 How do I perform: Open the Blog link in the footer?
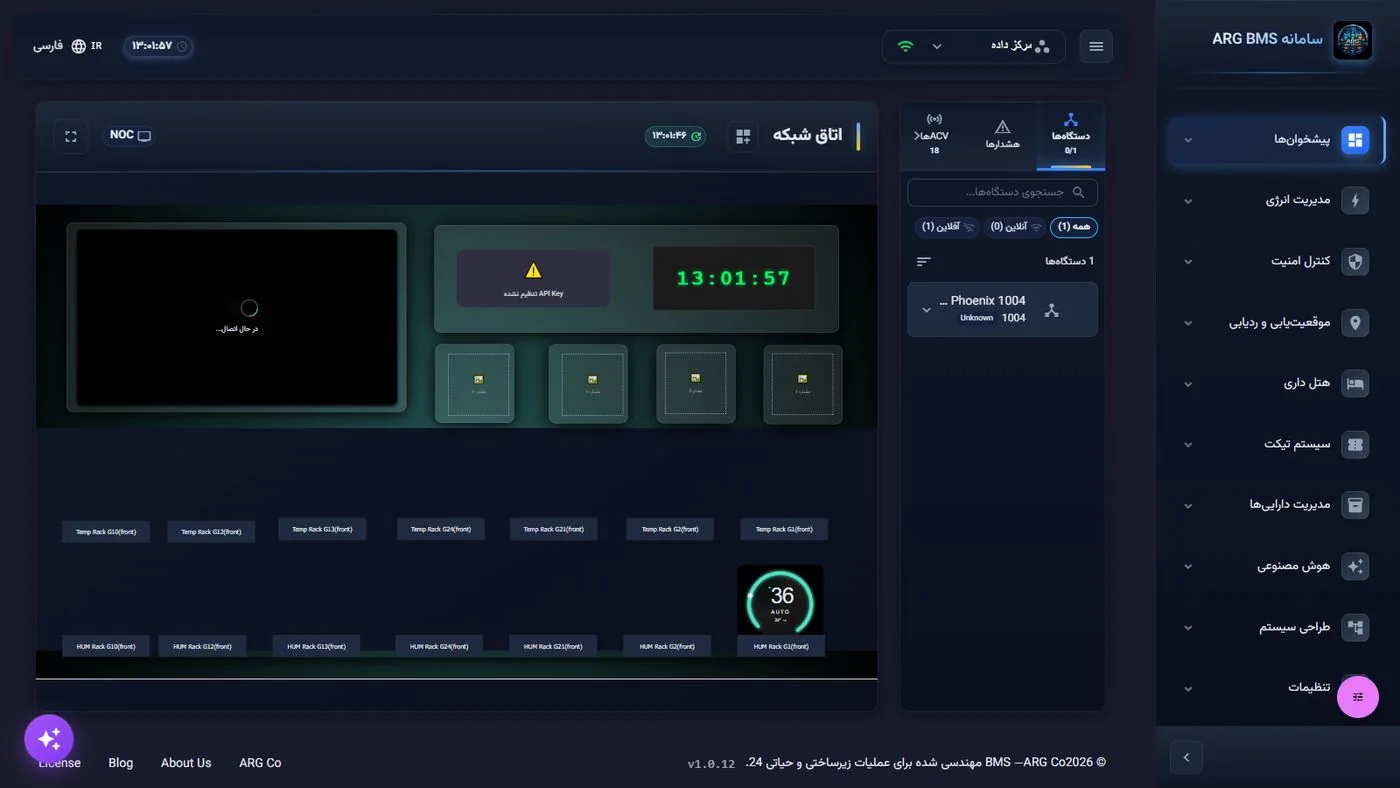(121, 763)
